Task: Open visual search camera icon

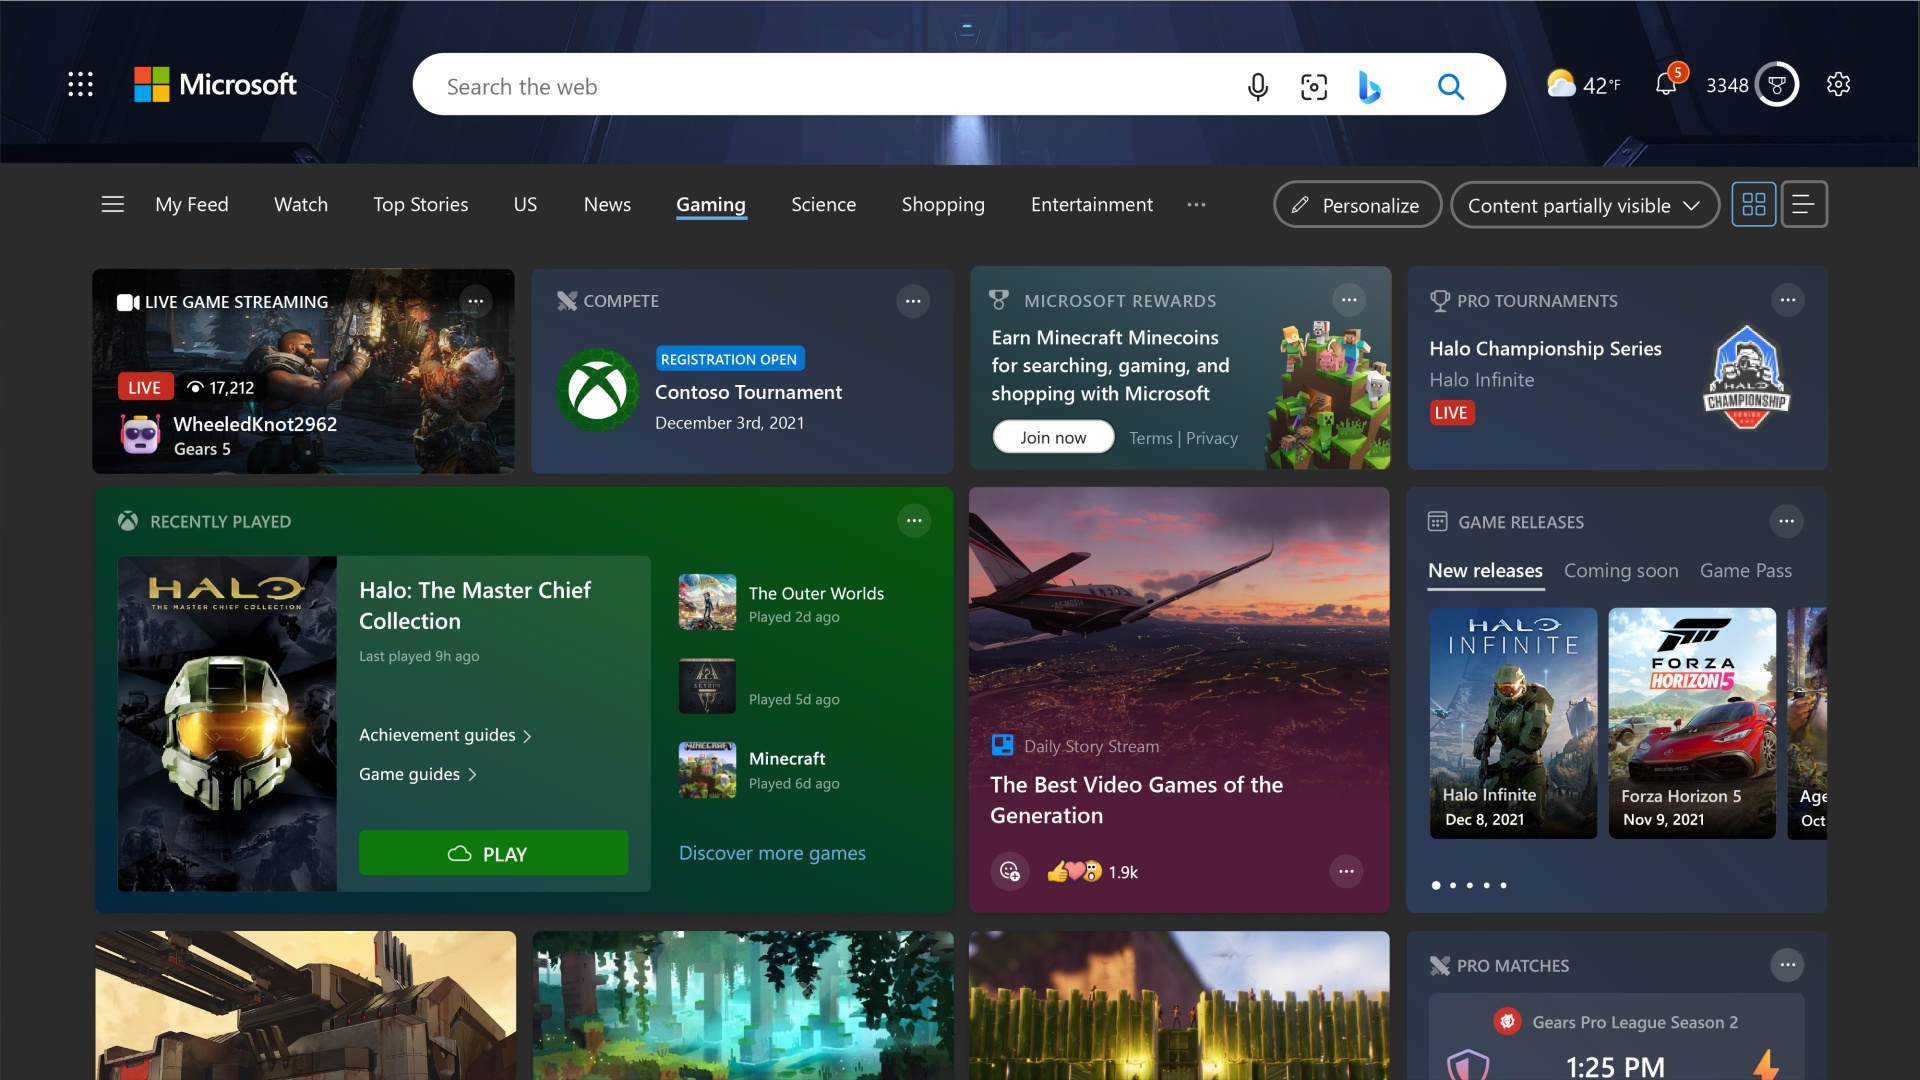Action: click(x=1313, y=87)
